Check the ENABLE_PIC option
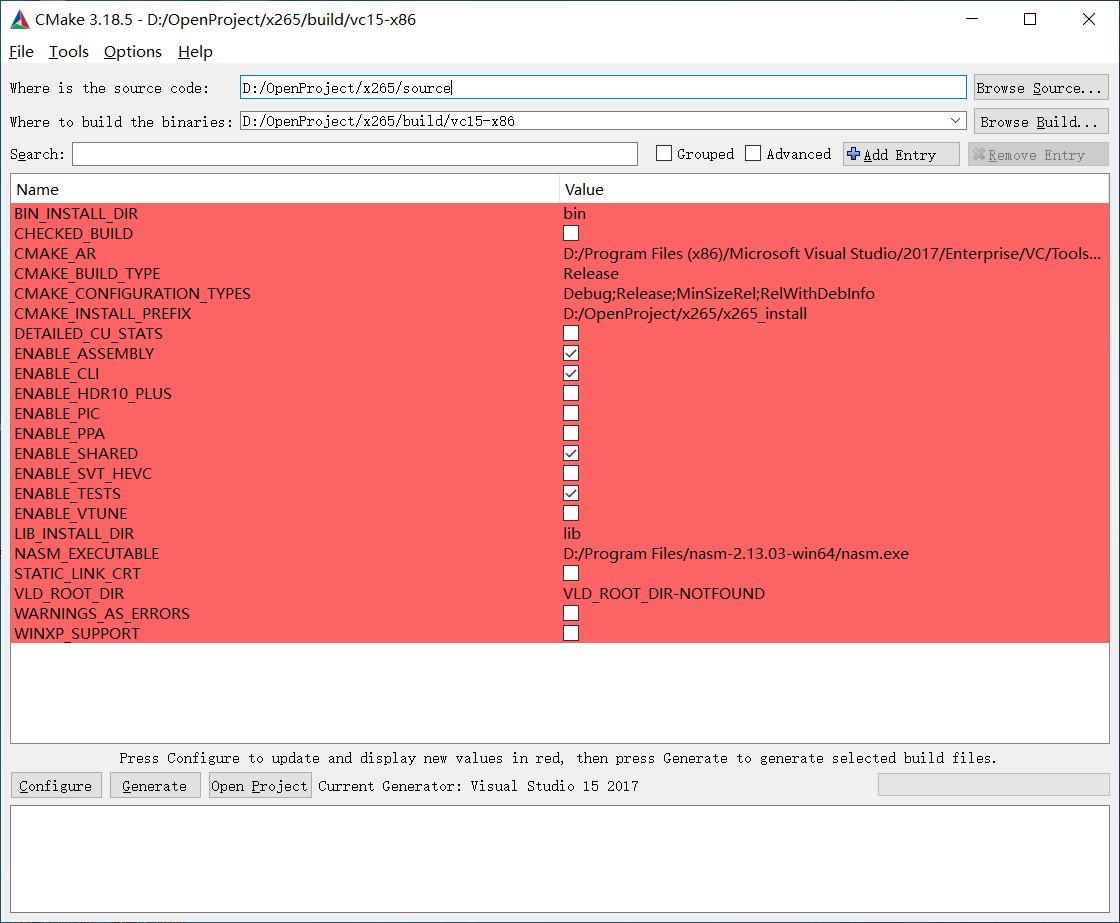Viewport: 1120px width, 923px height. pos(571,414)
